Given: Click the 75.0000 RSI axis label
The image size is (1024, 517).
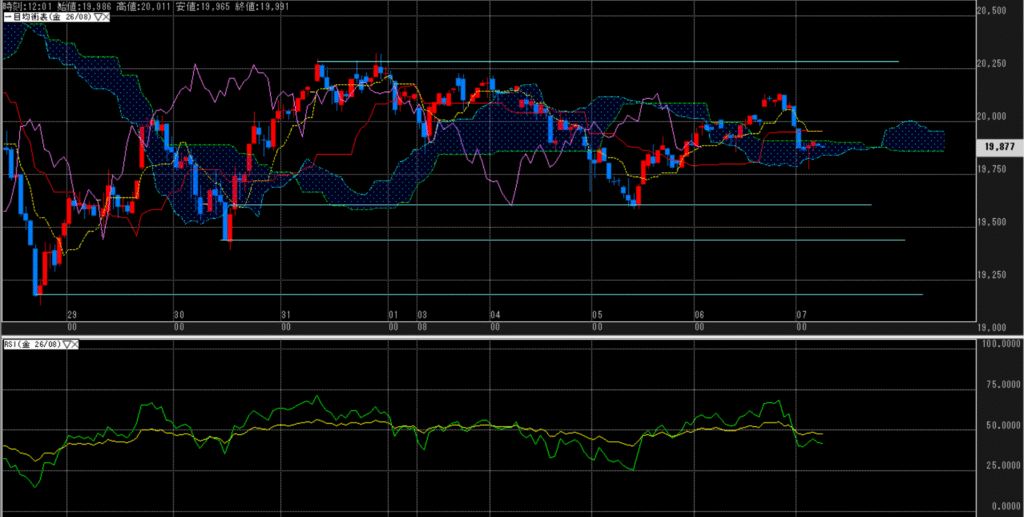Looking at the screenshot, I should (1000, 382).
